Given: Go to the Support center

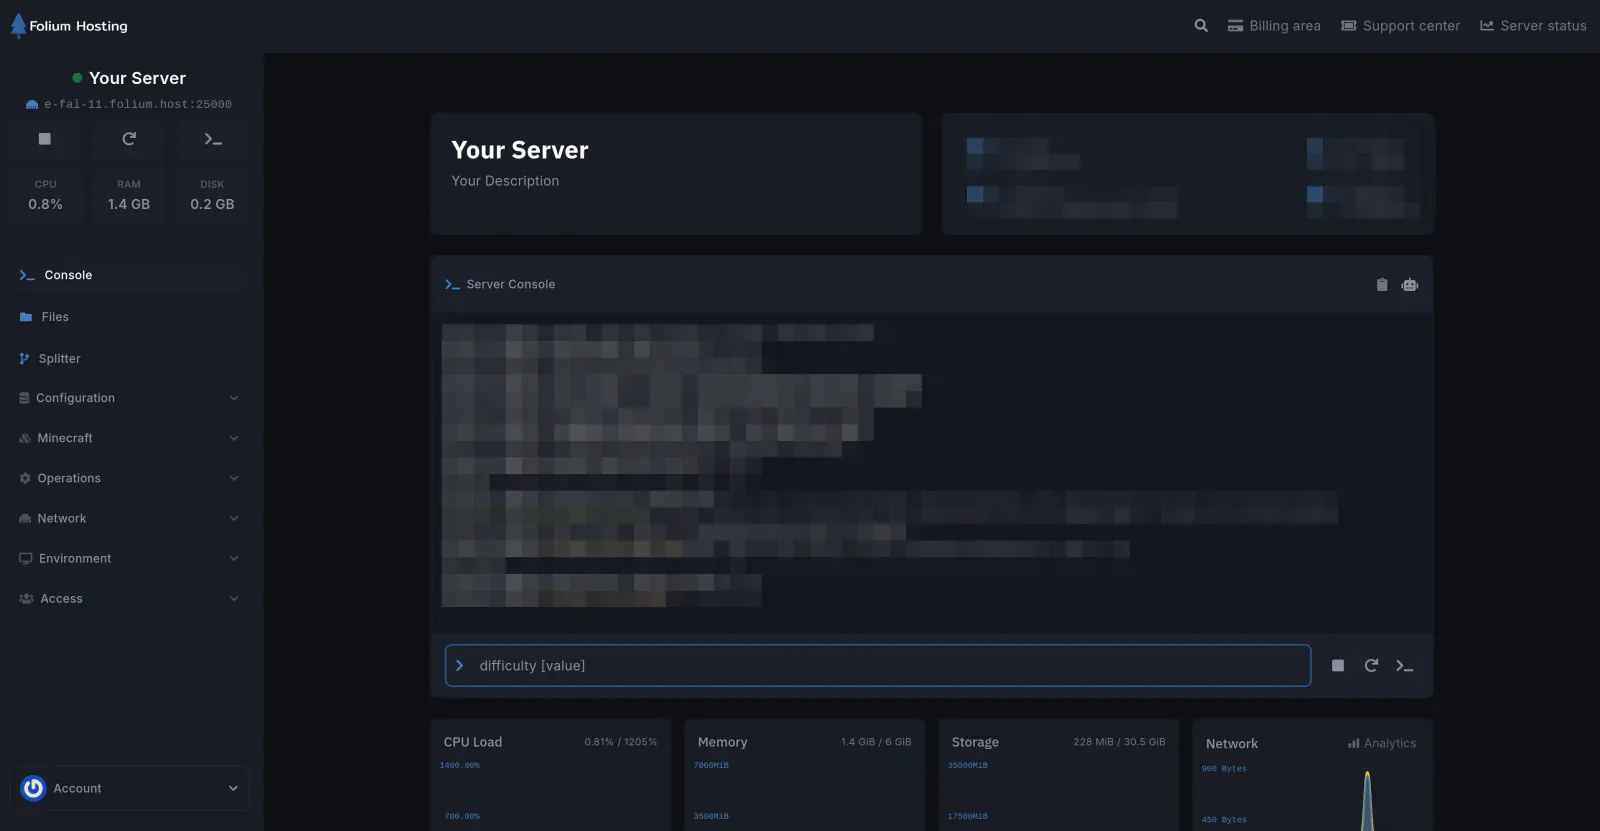Looking at the screenshot, I should (1400, 26).
